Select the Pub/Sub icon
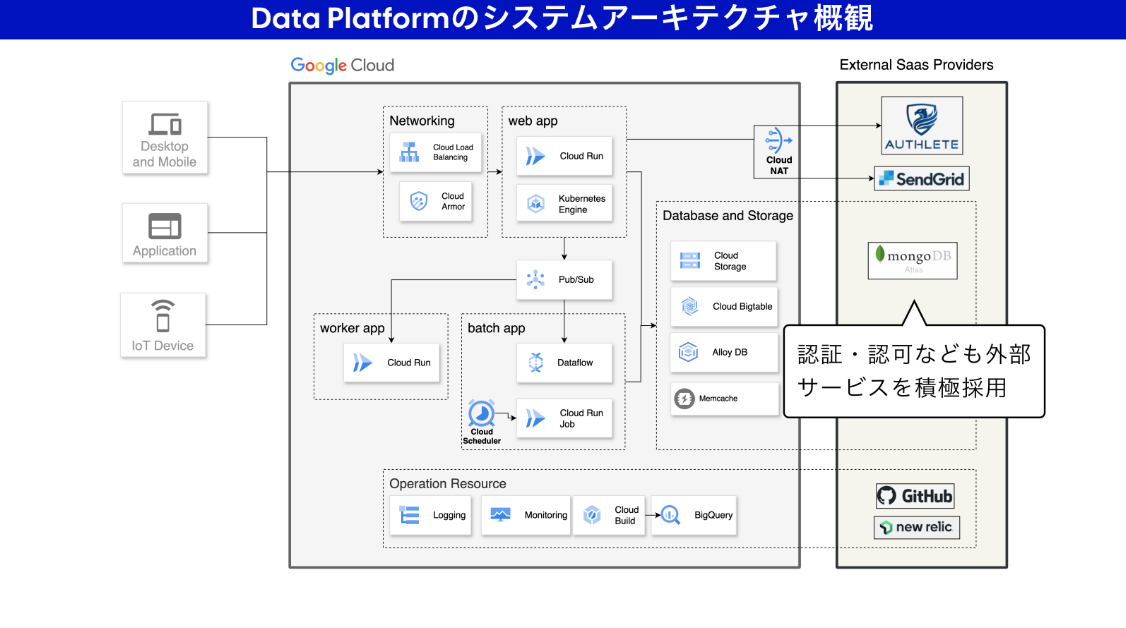 click(x=535, y=280)
